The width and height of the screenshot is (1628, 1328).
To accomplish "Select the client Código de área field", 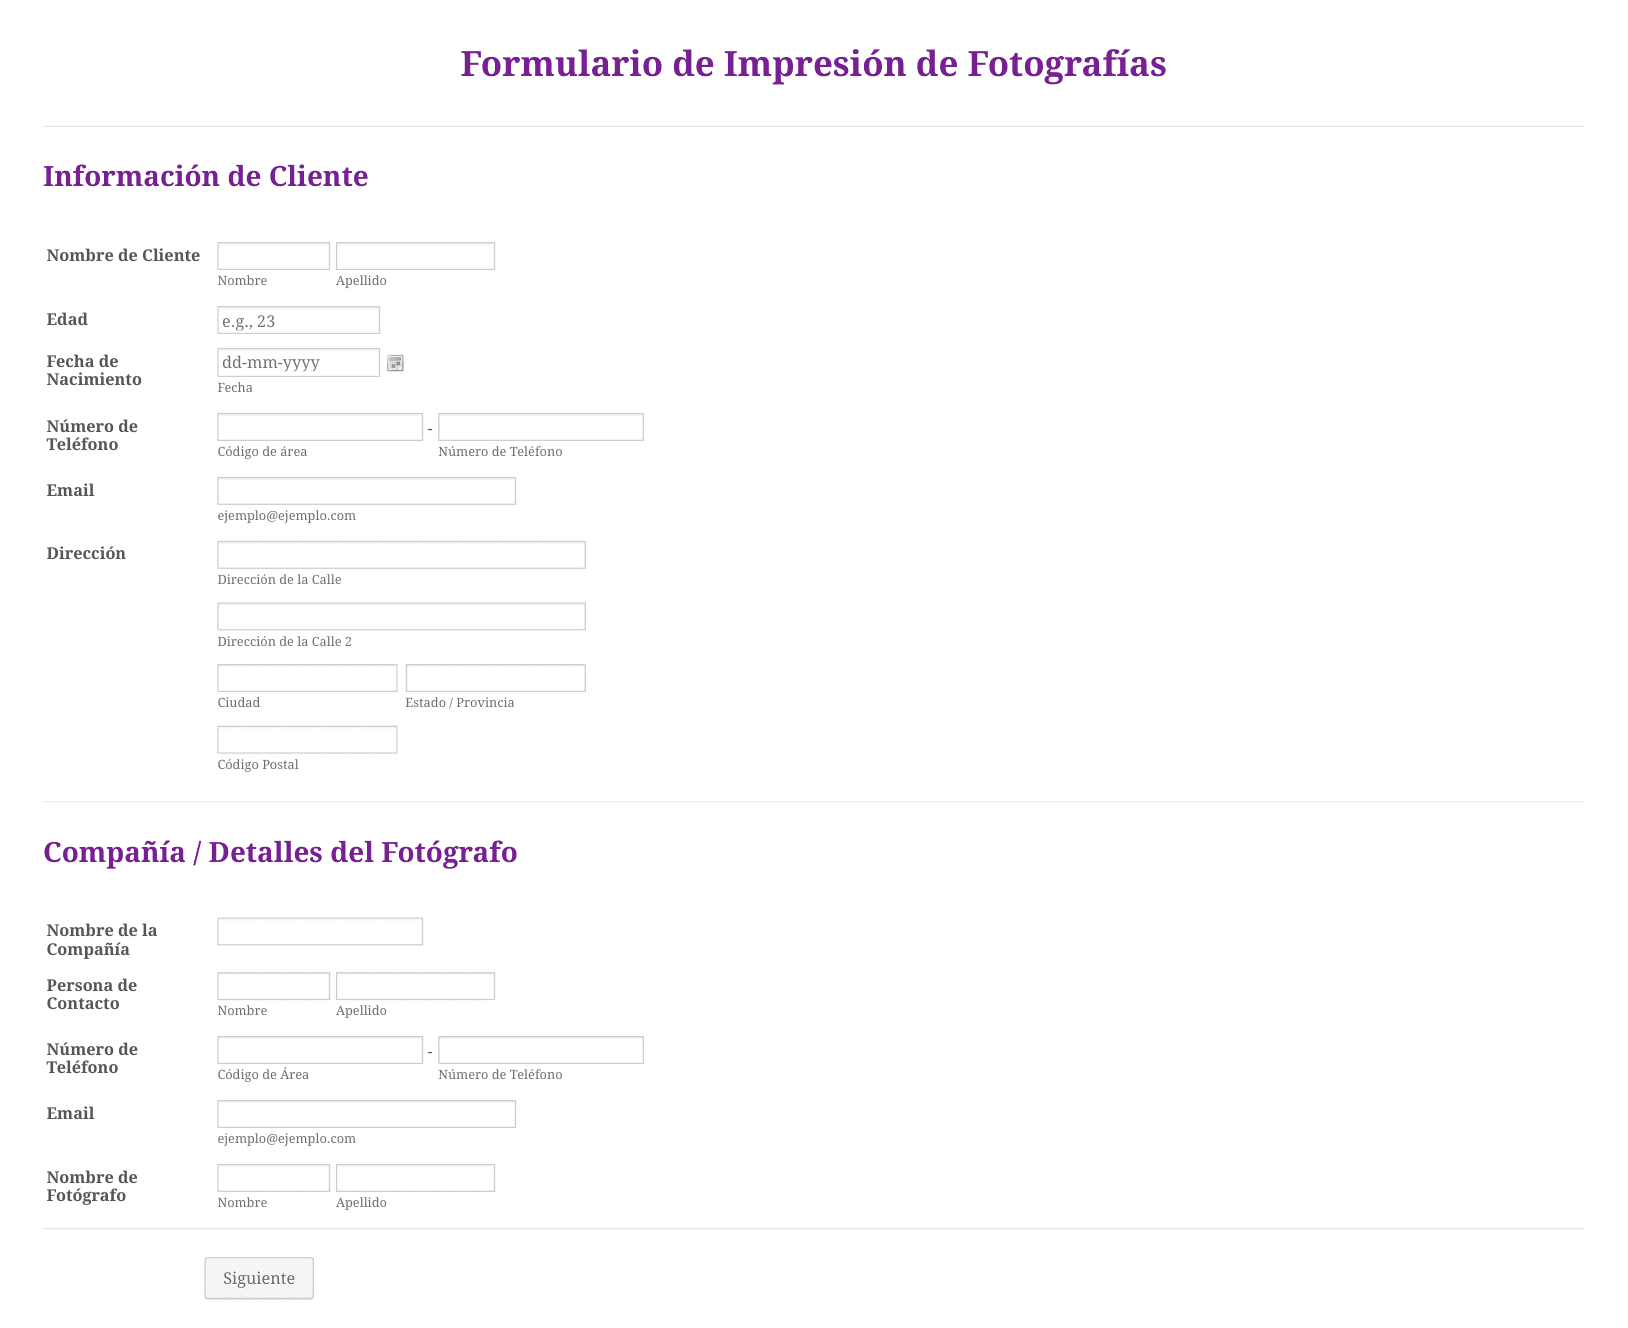I will (x=320, y=427).
